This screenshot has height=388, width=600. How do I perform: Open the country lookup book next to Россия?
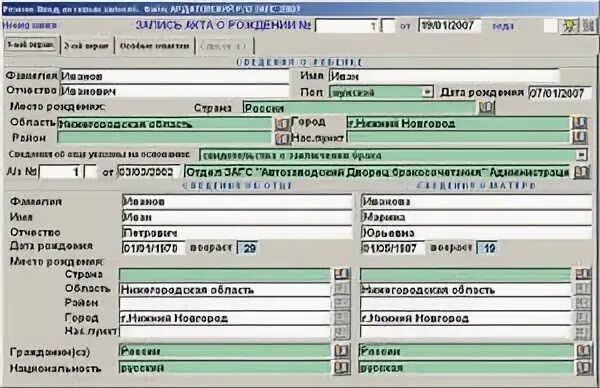pyautogui.click(x=487, y=107)
